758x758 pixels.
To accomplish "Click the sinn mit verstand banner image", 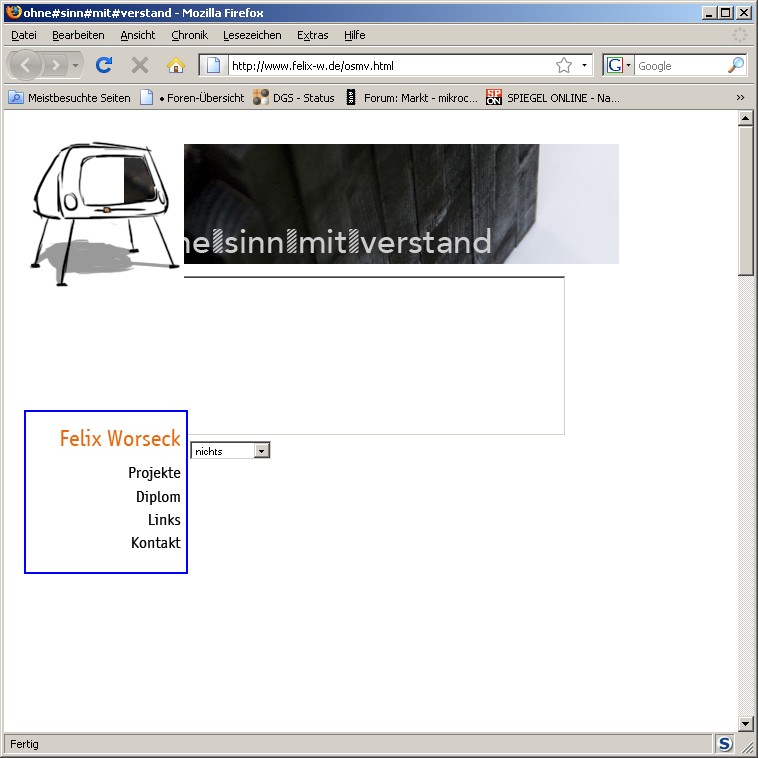I will pos(401,204).
